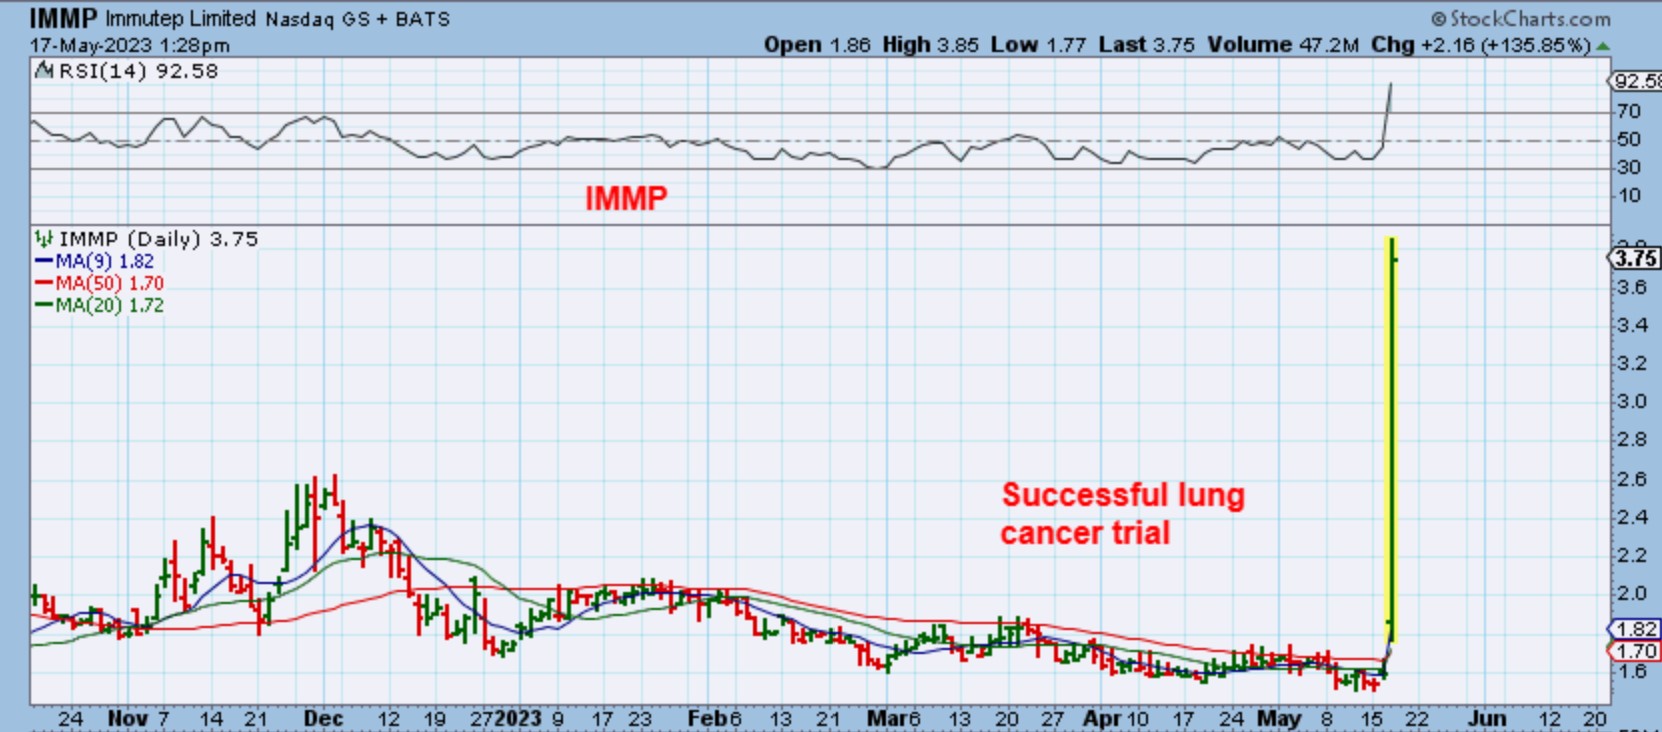Select the Immutep Limited company name

pyautogui.click(x=180, y=19)
